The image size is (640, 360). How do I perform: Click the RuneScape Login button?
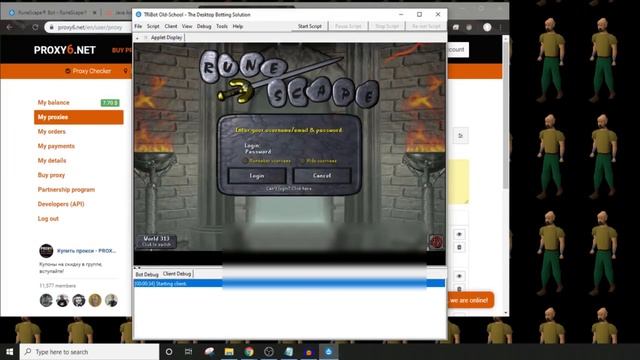257,176
